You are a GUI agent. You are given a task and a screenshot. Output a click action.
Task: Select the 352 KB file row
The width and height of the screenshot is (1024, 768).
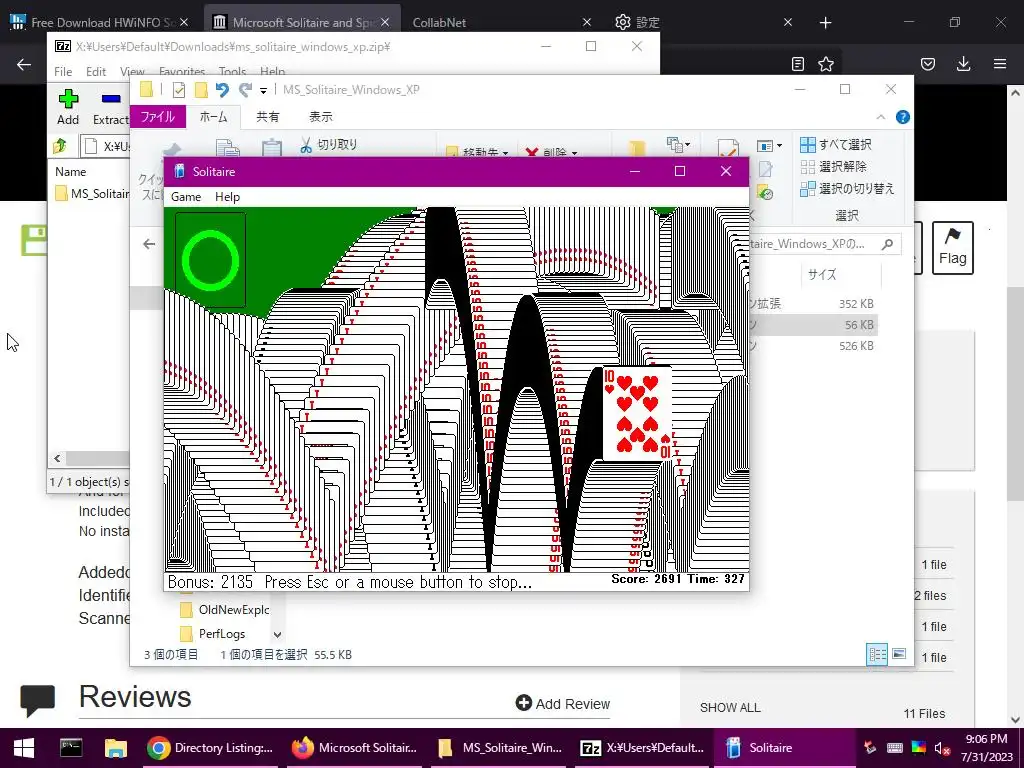812,304
